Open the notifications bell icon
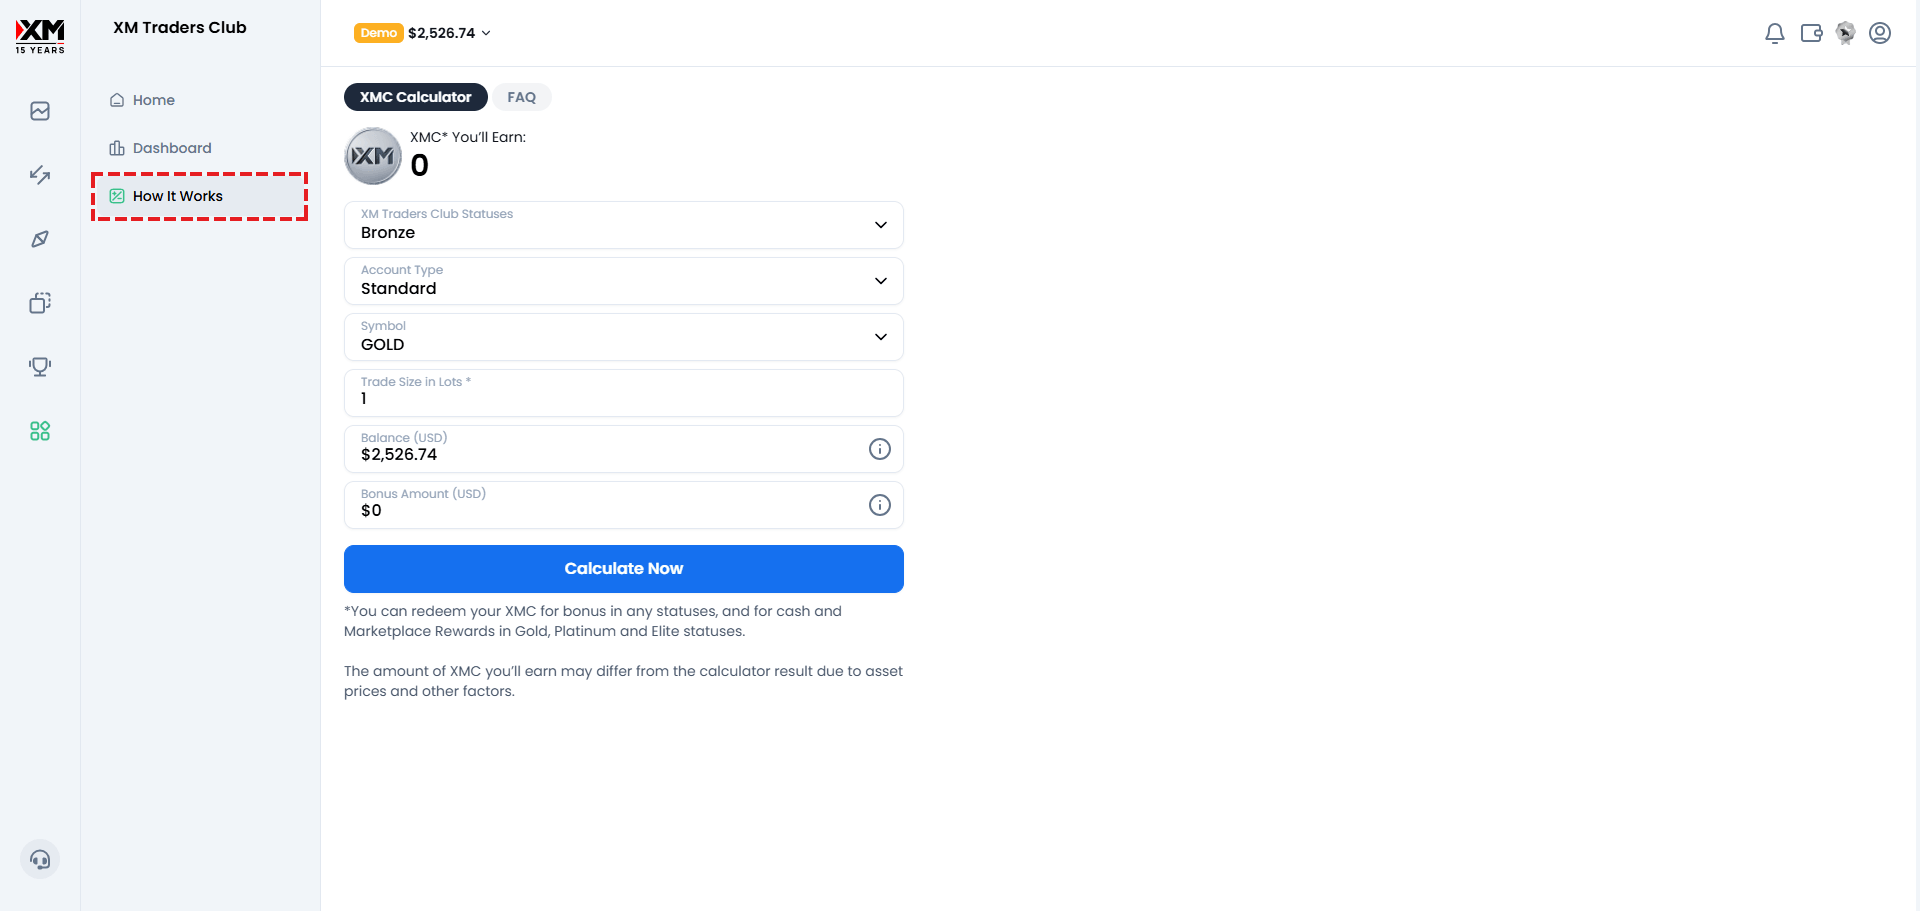 click(1774, 33)
